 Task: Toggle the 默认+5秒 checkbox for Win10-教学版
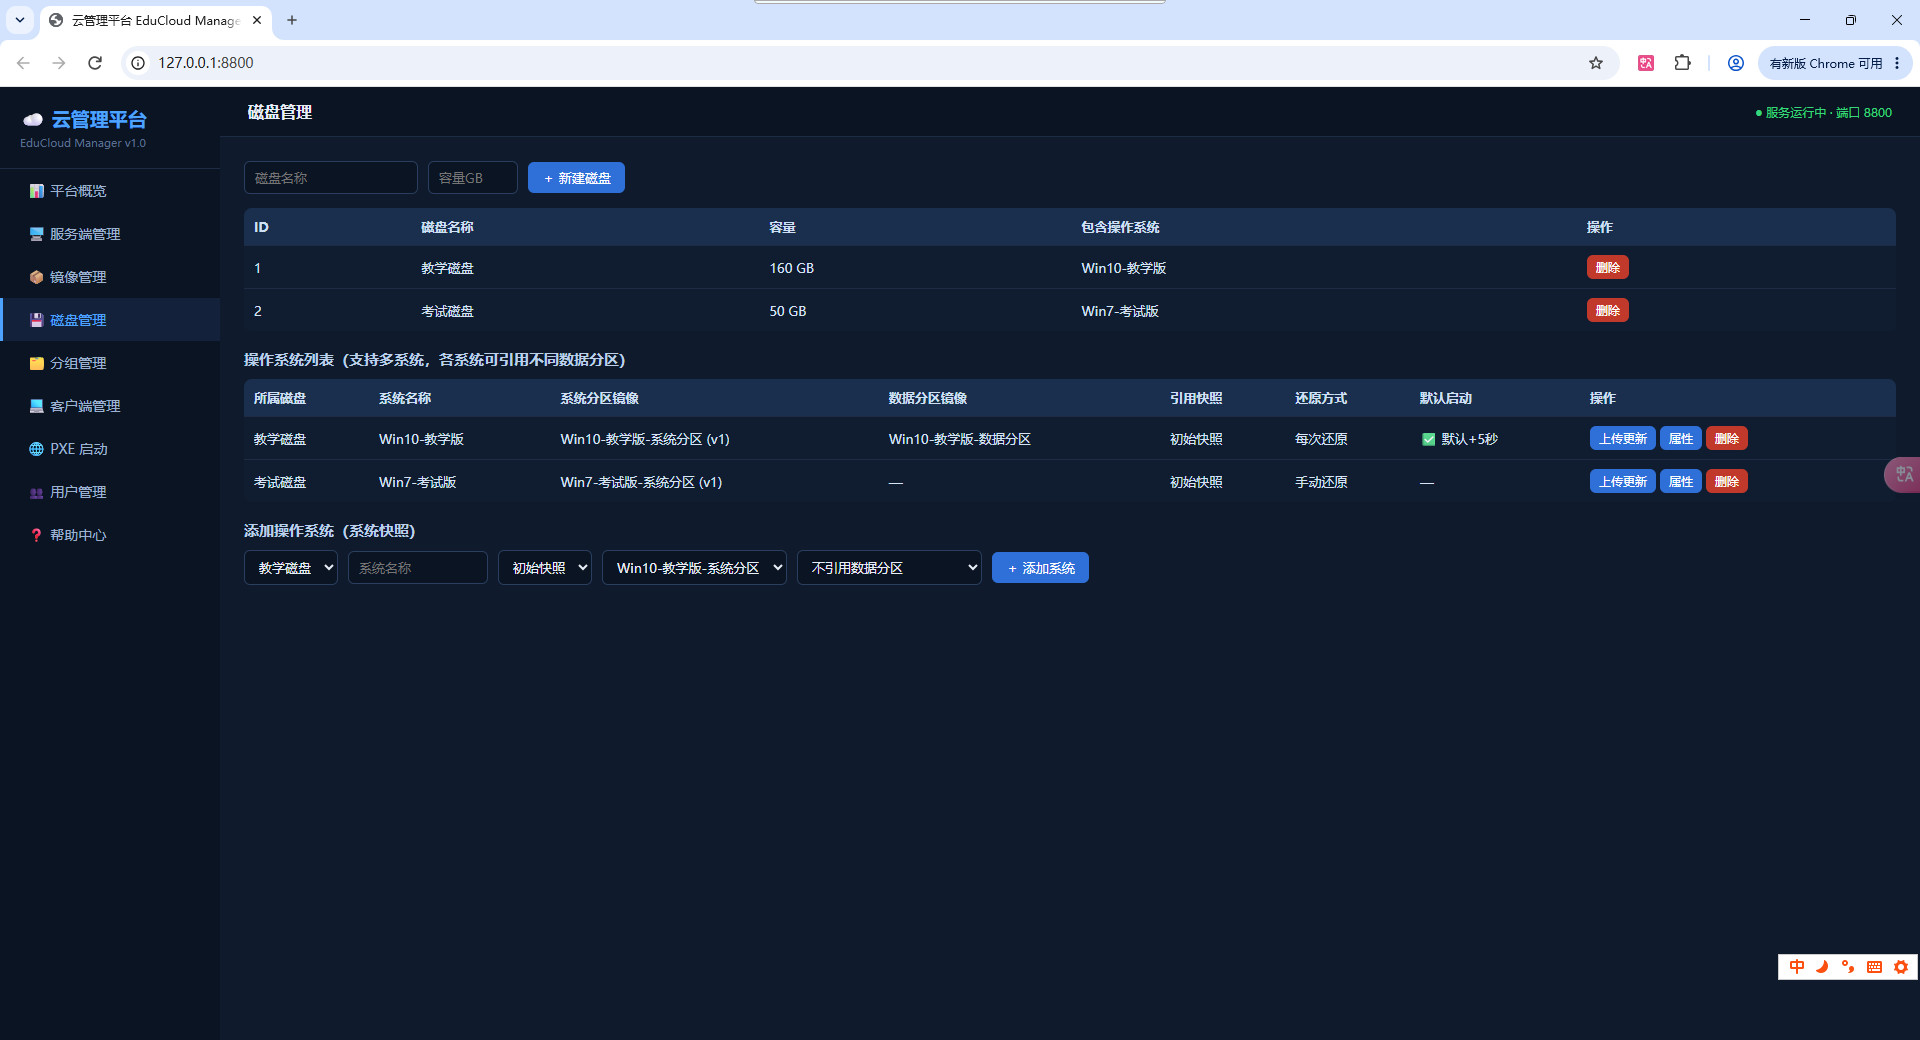(1428, 439)
